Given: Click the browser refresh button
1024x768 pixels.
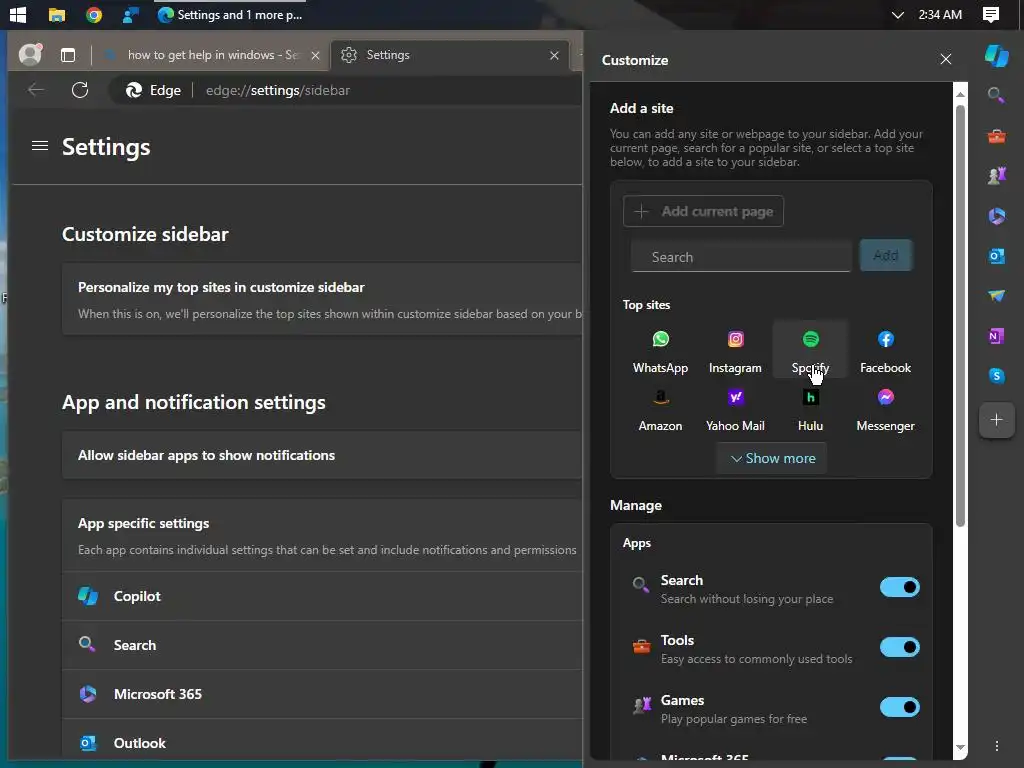Looking at the screenshot, I should point(80,90).
